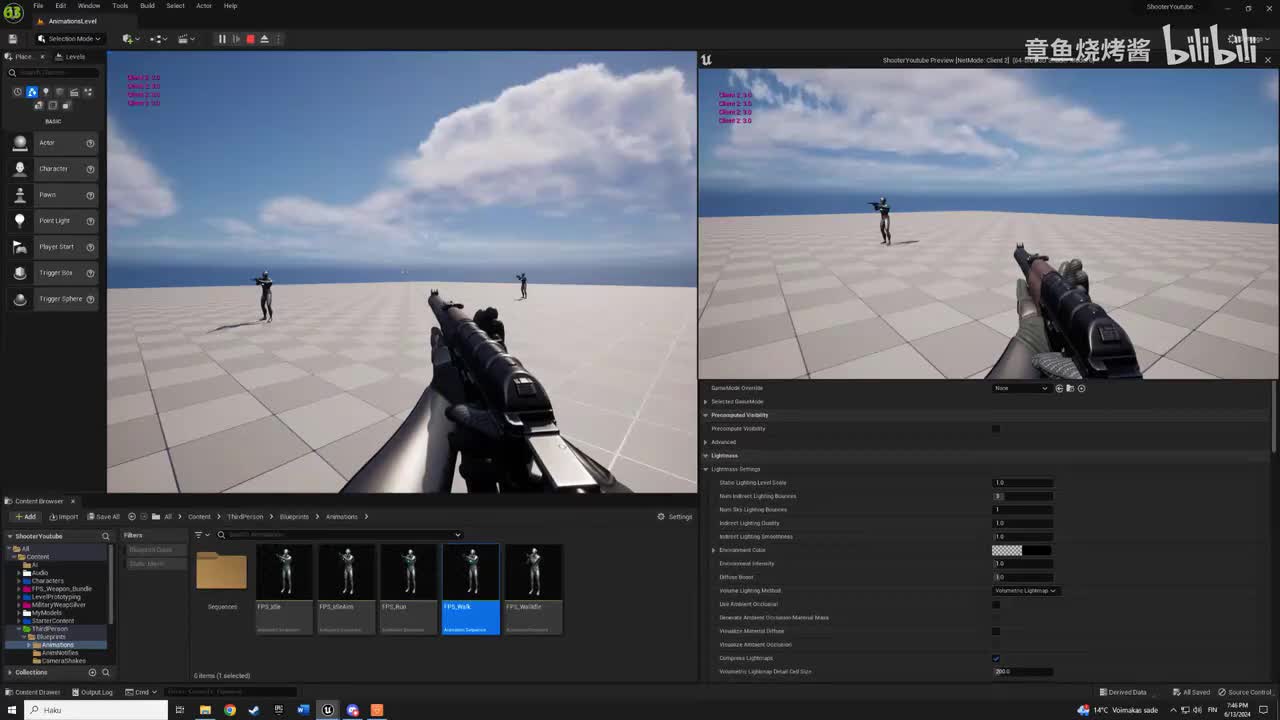Click the Content breadcrumb link
The width and height of the screenshot is (1280, 720).
click(x=199, y=517)
